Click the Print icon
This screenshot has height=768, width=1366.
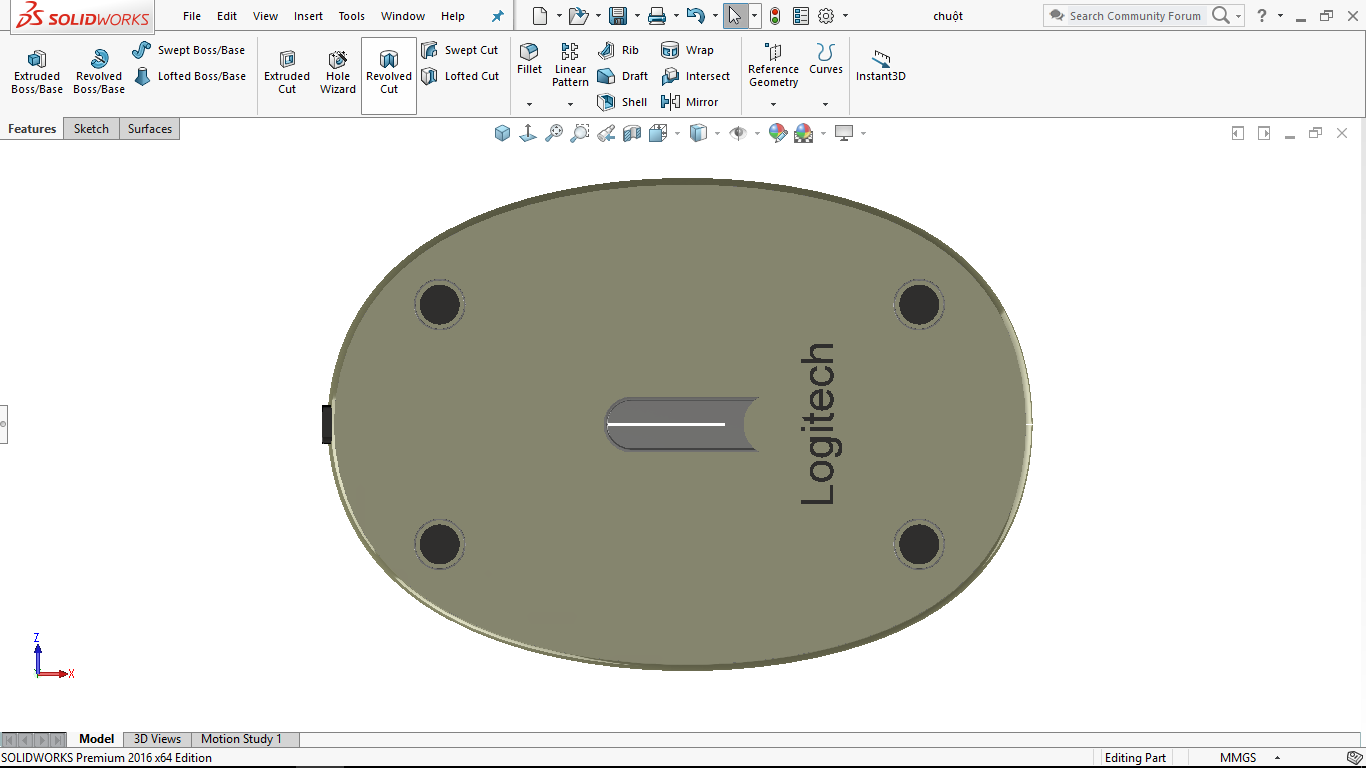pos(656,16)
